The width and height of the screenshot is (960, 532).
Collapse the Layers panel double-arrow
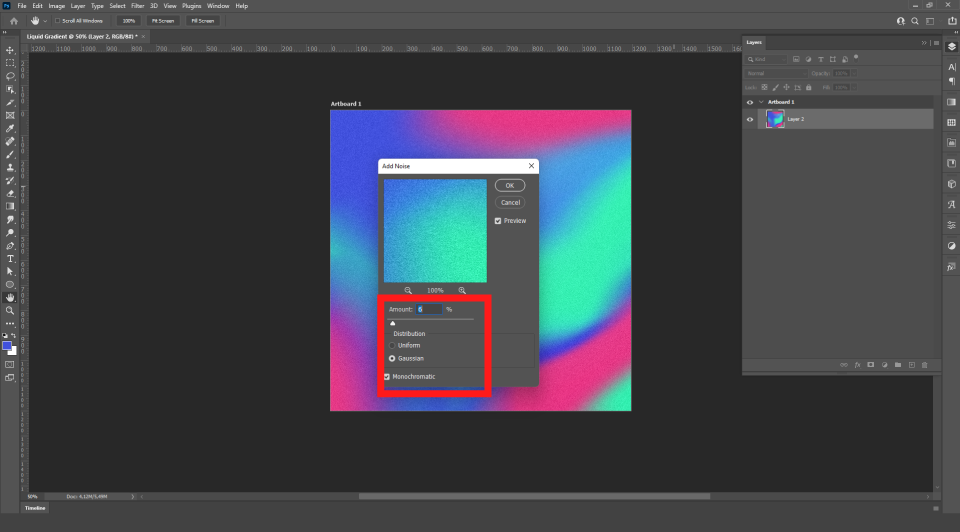pos(924,43)
